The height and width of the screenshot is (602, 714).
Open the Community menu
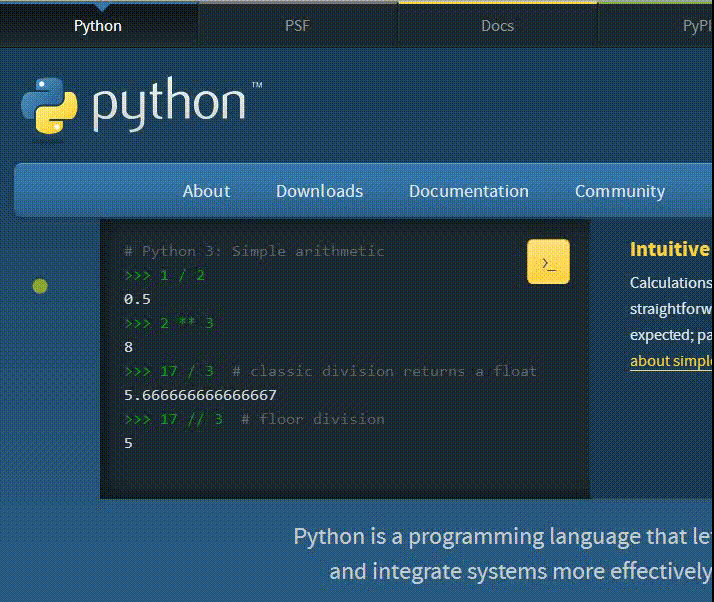click(620, 191)
